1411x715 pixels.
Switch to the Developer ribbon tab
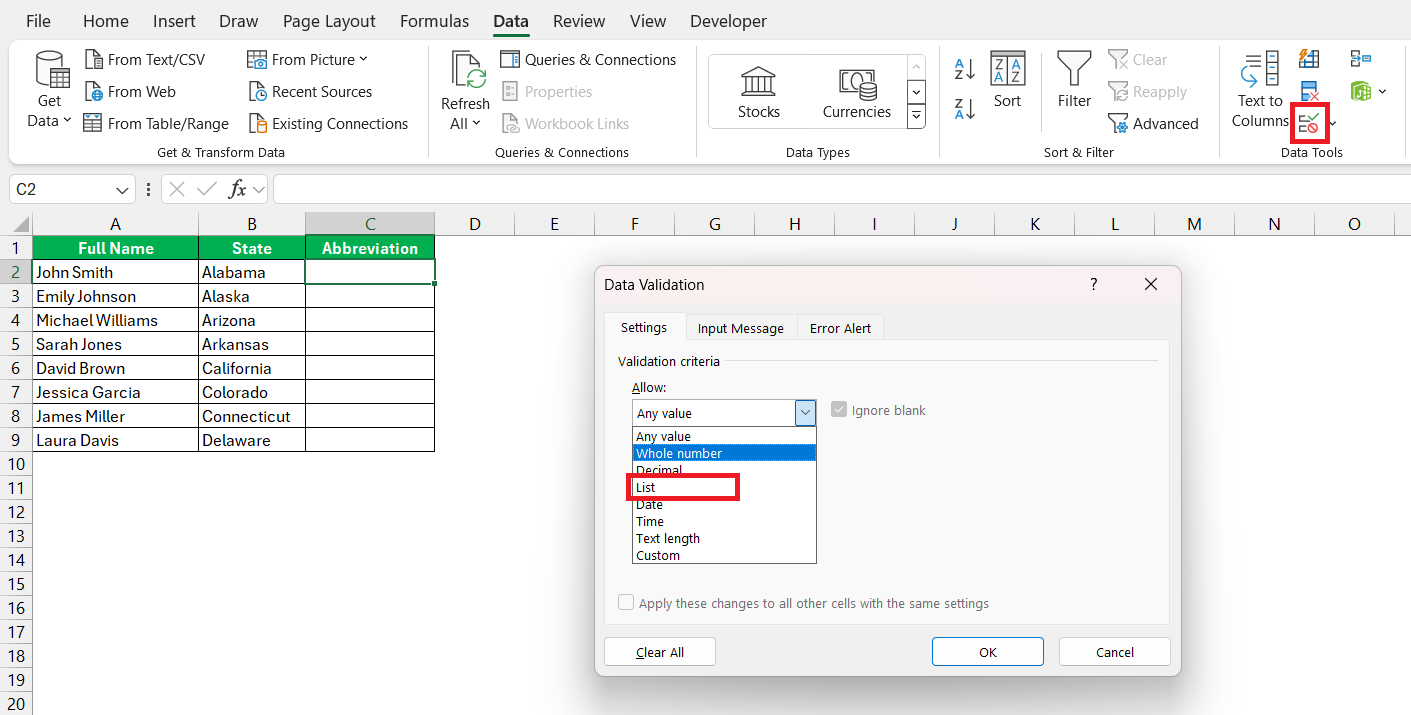729,21
